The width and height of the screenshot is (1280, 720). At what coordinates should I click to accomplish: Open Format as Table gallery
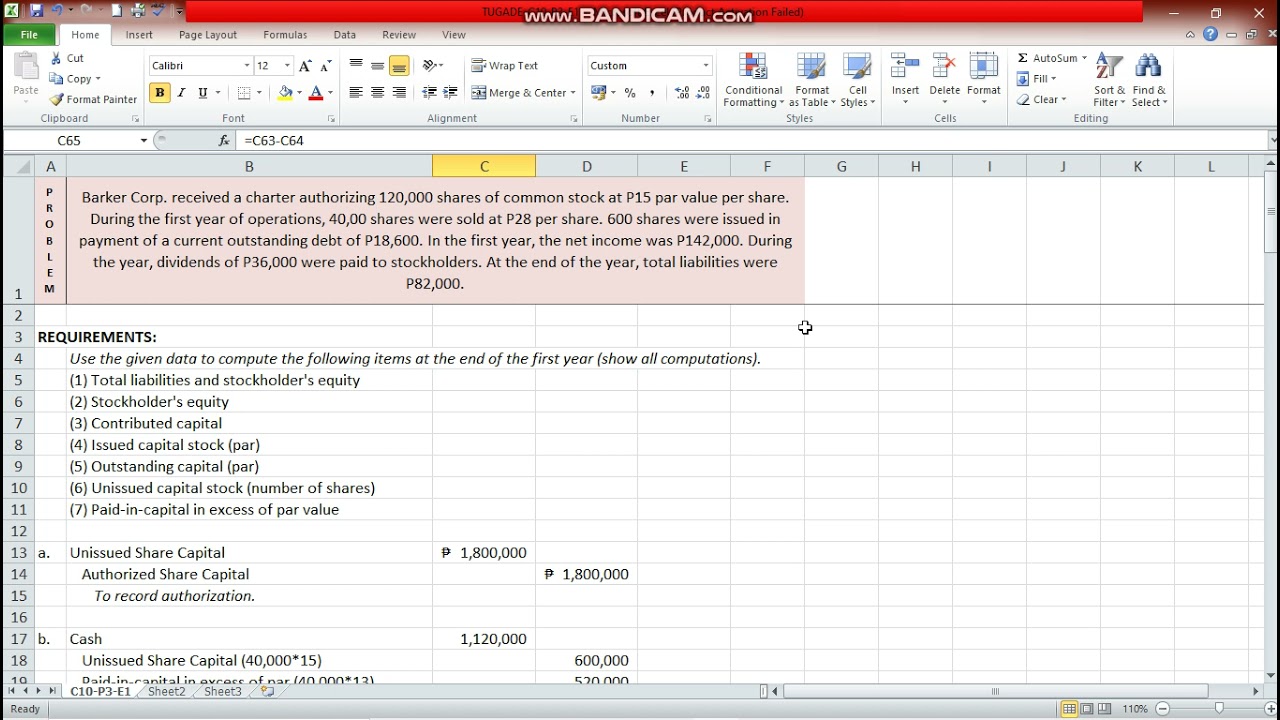click(x=812, y=80)
